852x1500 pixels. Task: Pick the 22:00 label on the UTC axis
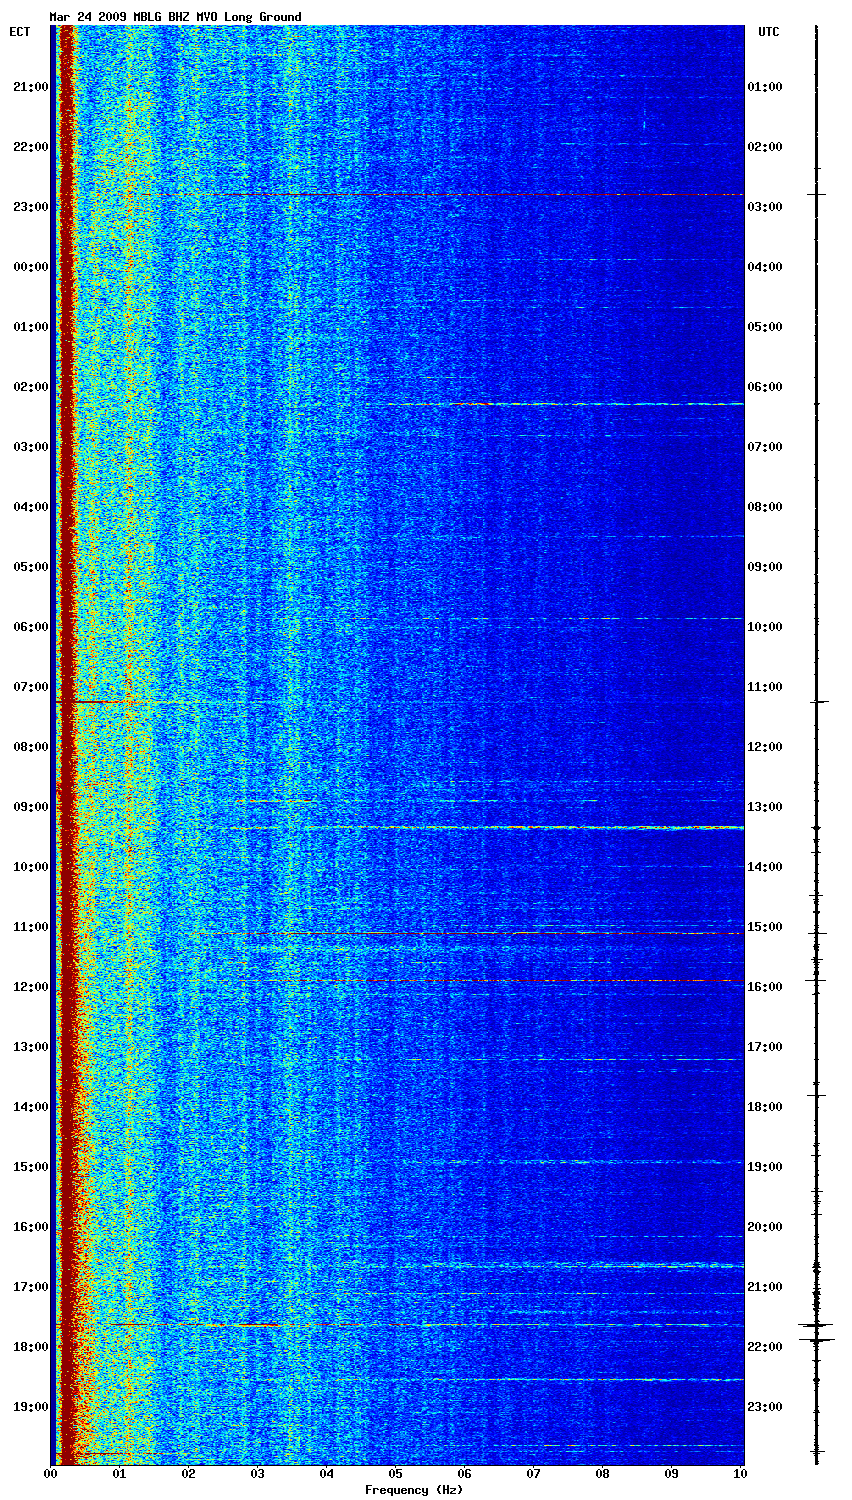click(x=765, y=1347)
